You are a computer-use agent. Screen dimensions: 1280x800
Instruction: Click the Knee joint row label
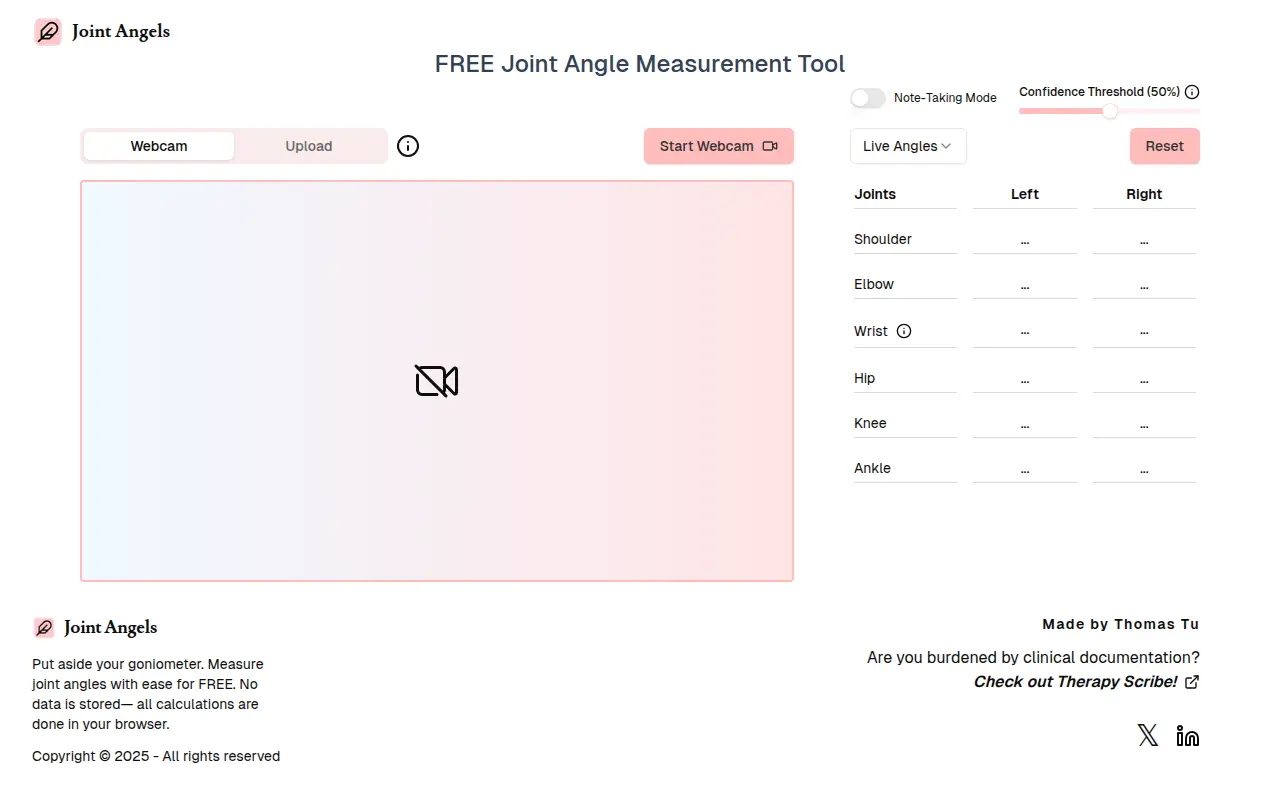[x=870, y=423]
